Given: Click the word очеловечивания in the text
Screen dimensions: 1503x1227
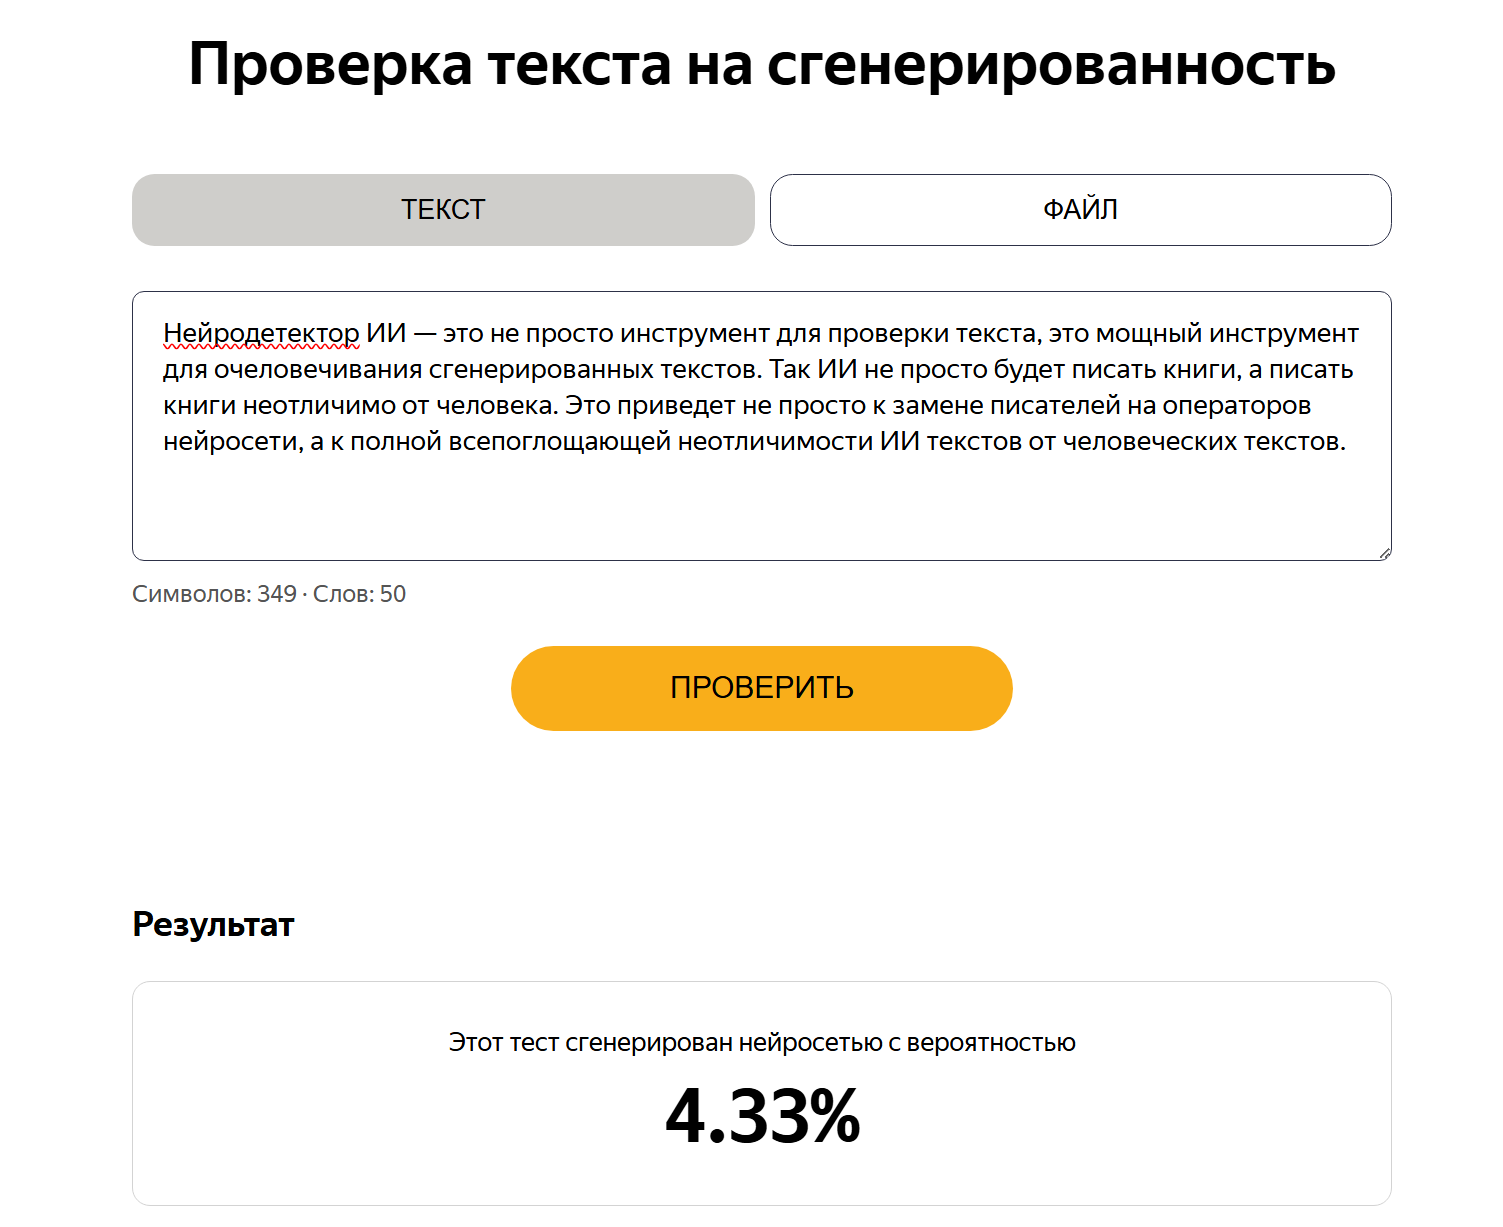Looking at the screenshot, I should click(x=318, y=370).
